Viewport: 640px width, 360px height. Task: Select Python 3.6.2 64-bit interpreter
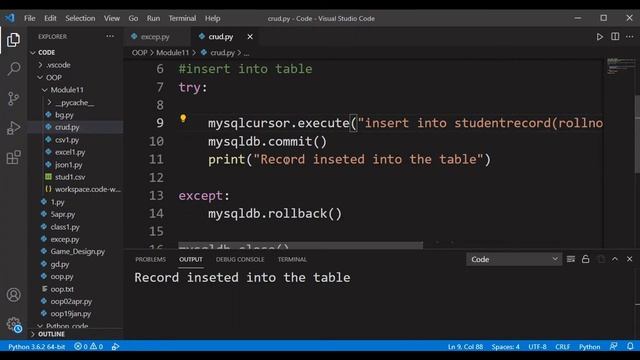[36, 347]
